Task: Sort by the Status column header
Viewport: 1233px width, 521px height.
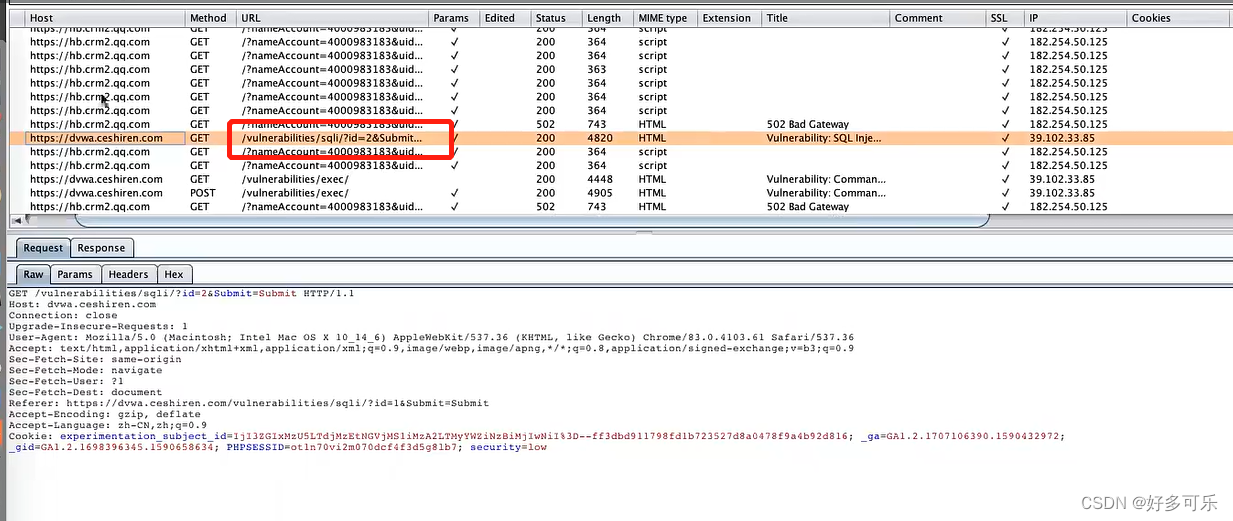Action: [555, 18]
